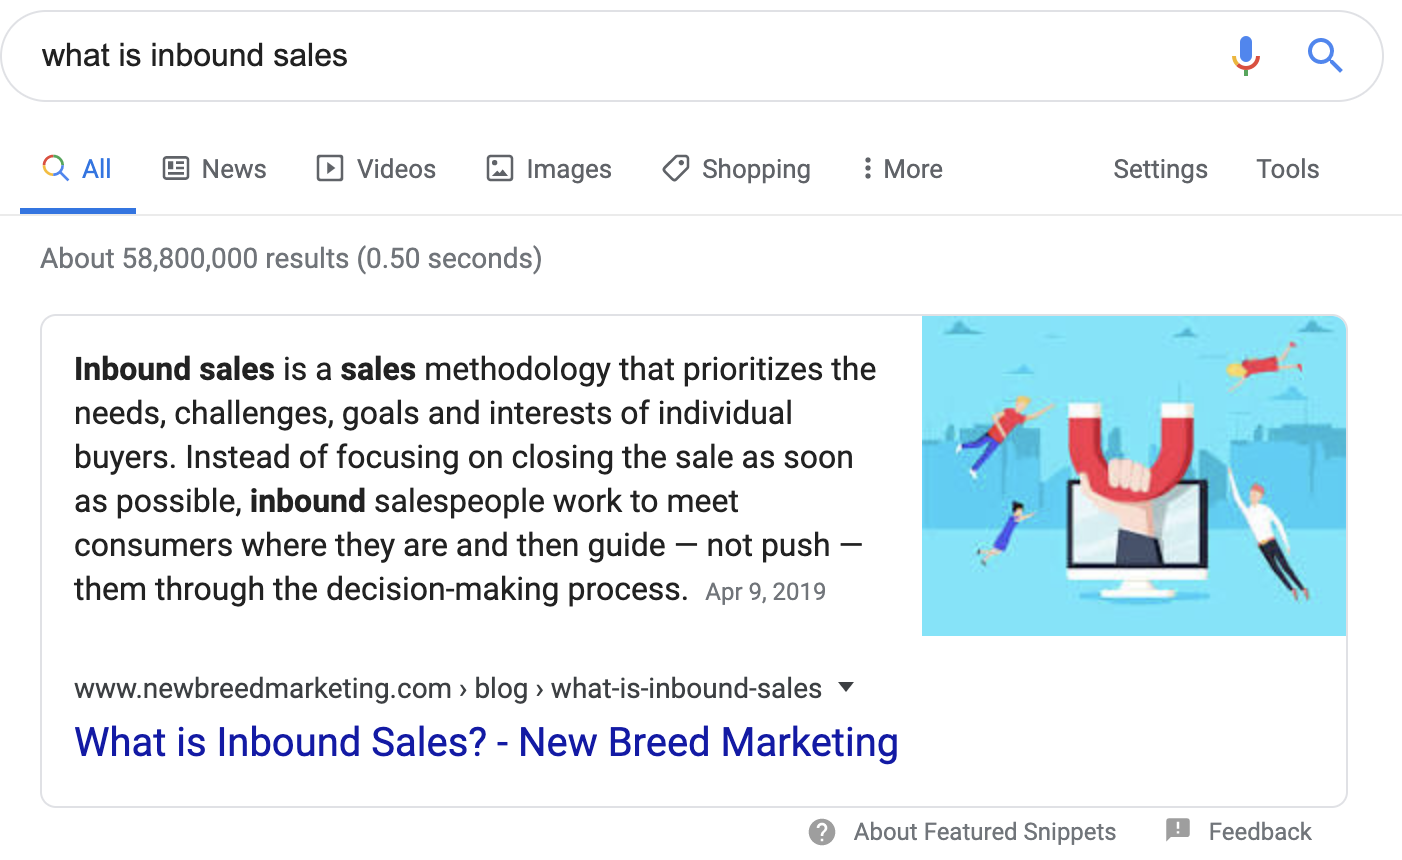Open "What is Inbound Sales? - New Breed Marketing" link
This screenshot has width=1402, height=860.
(486, 742)
